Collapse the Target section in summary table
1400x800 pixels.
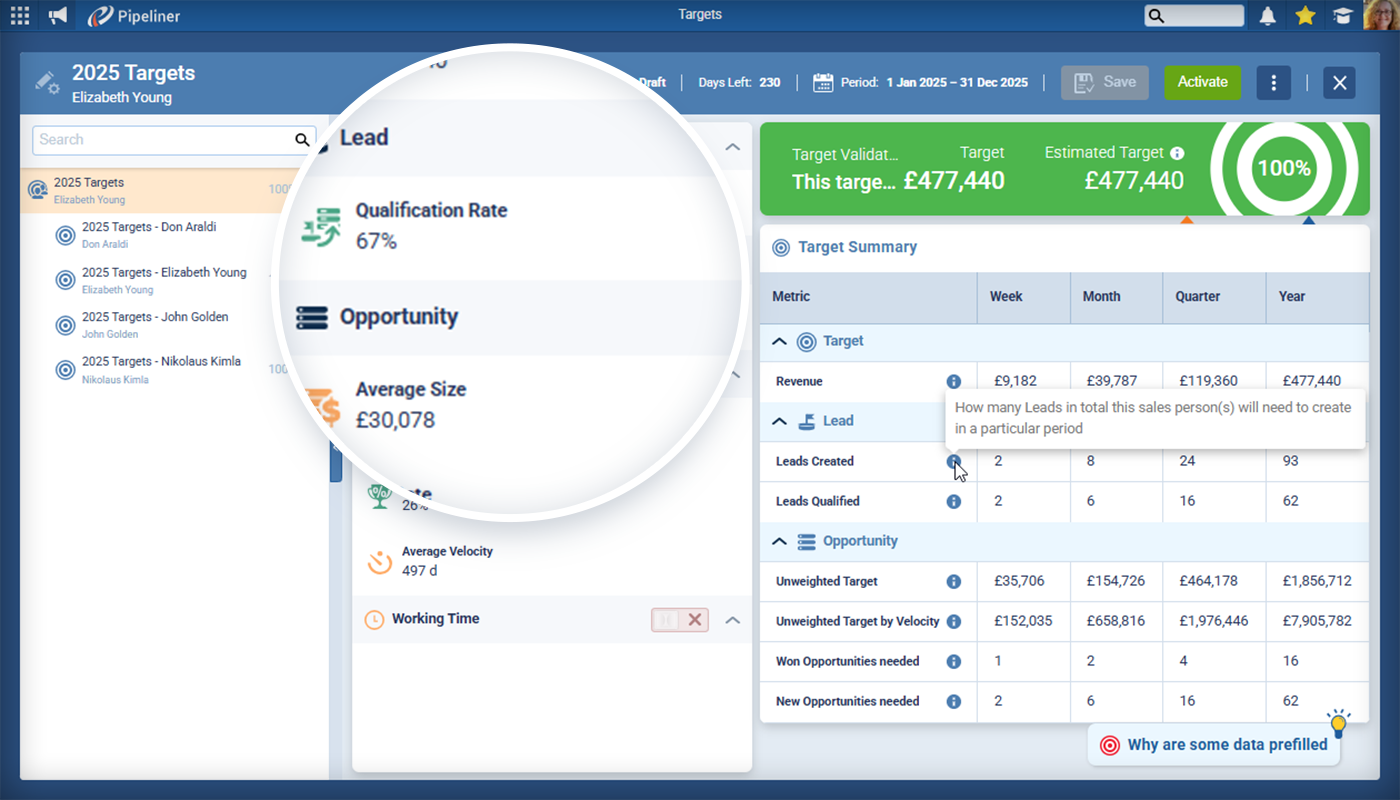tap(779, 341)
